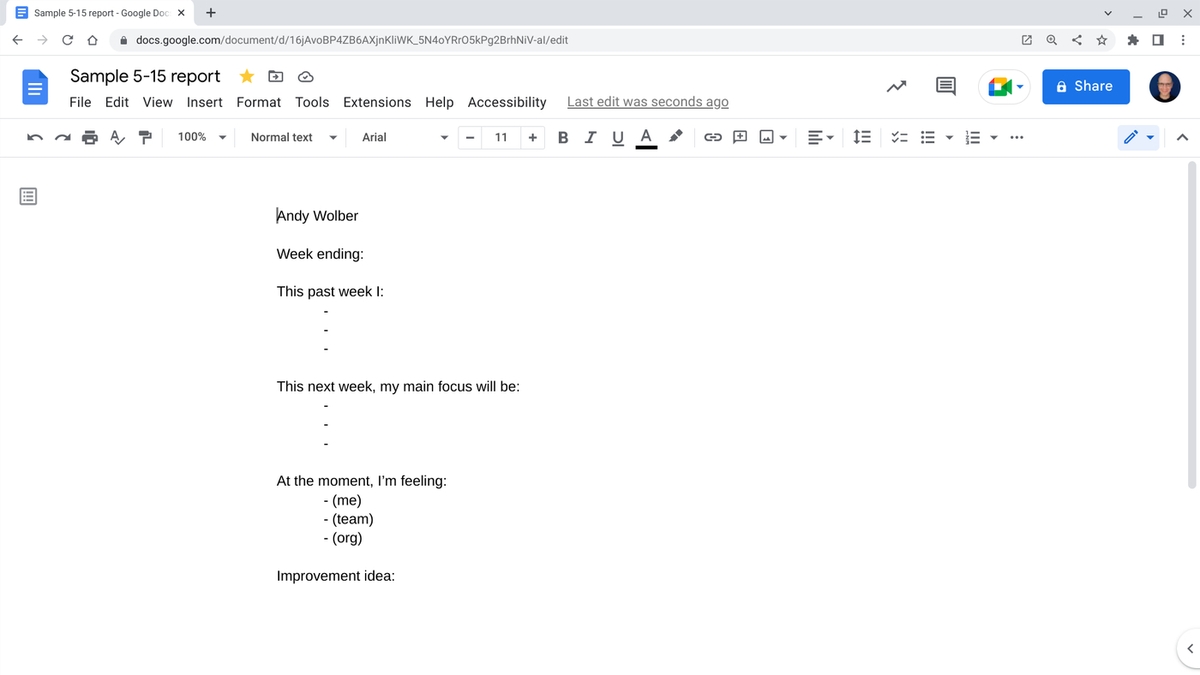
Task: Select the Print icon
Action: click(89, 137)
